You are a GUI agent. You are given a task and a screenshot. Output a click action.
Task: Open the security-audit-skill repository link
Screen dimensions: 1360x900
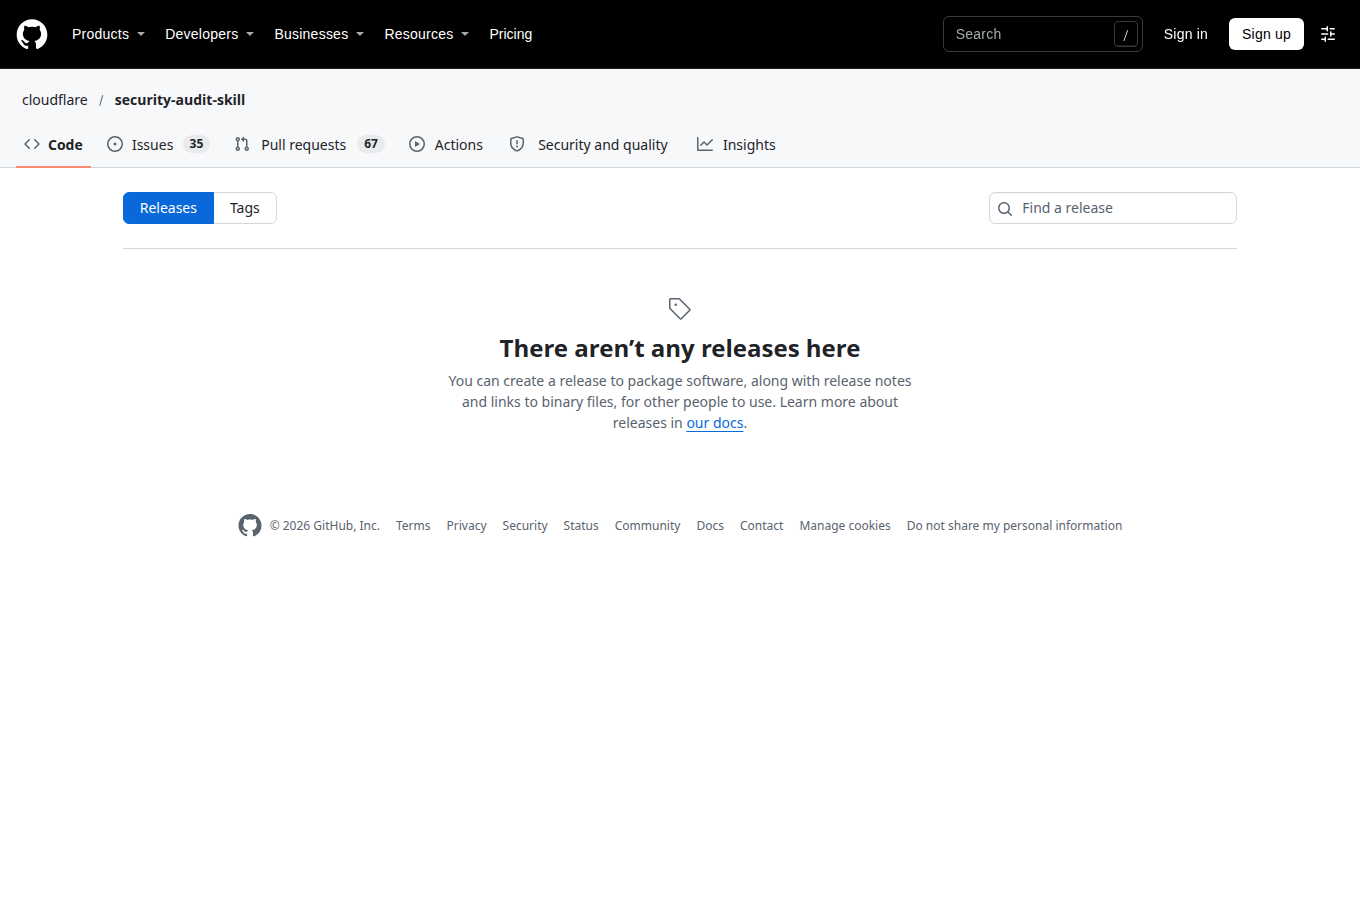click(x=180, y=100)
